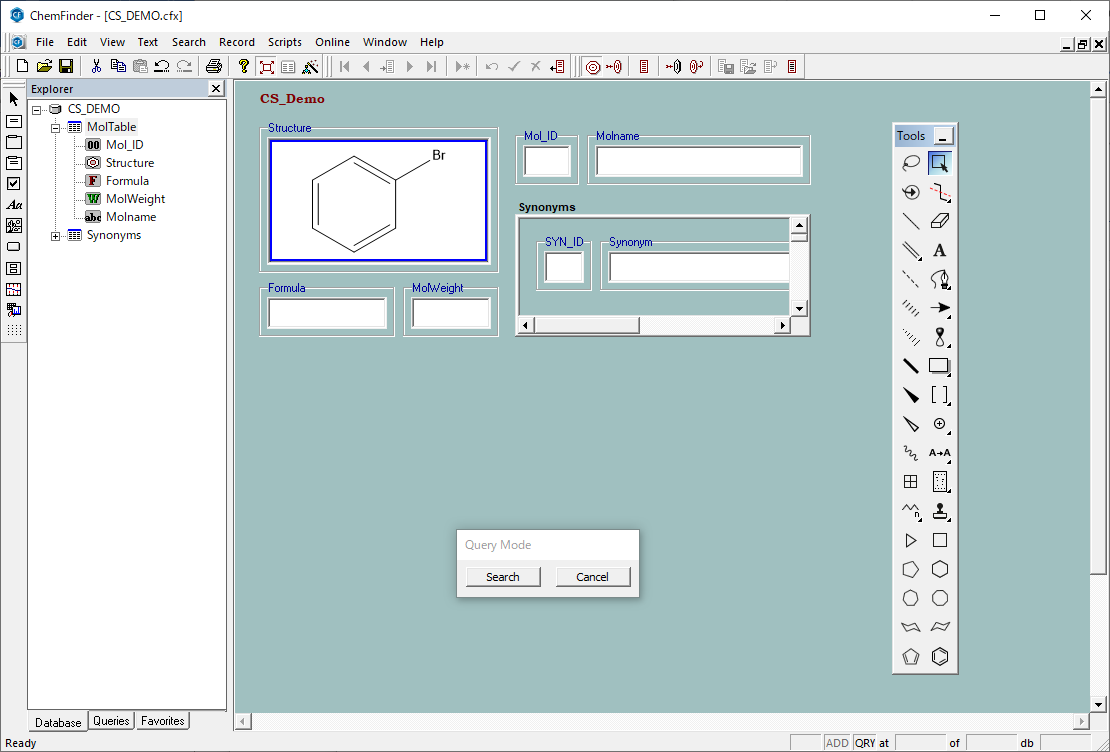Viewport: 1110px width, 752px height.
Task: Click the Formula input box
Action: [x=327, y=313]
